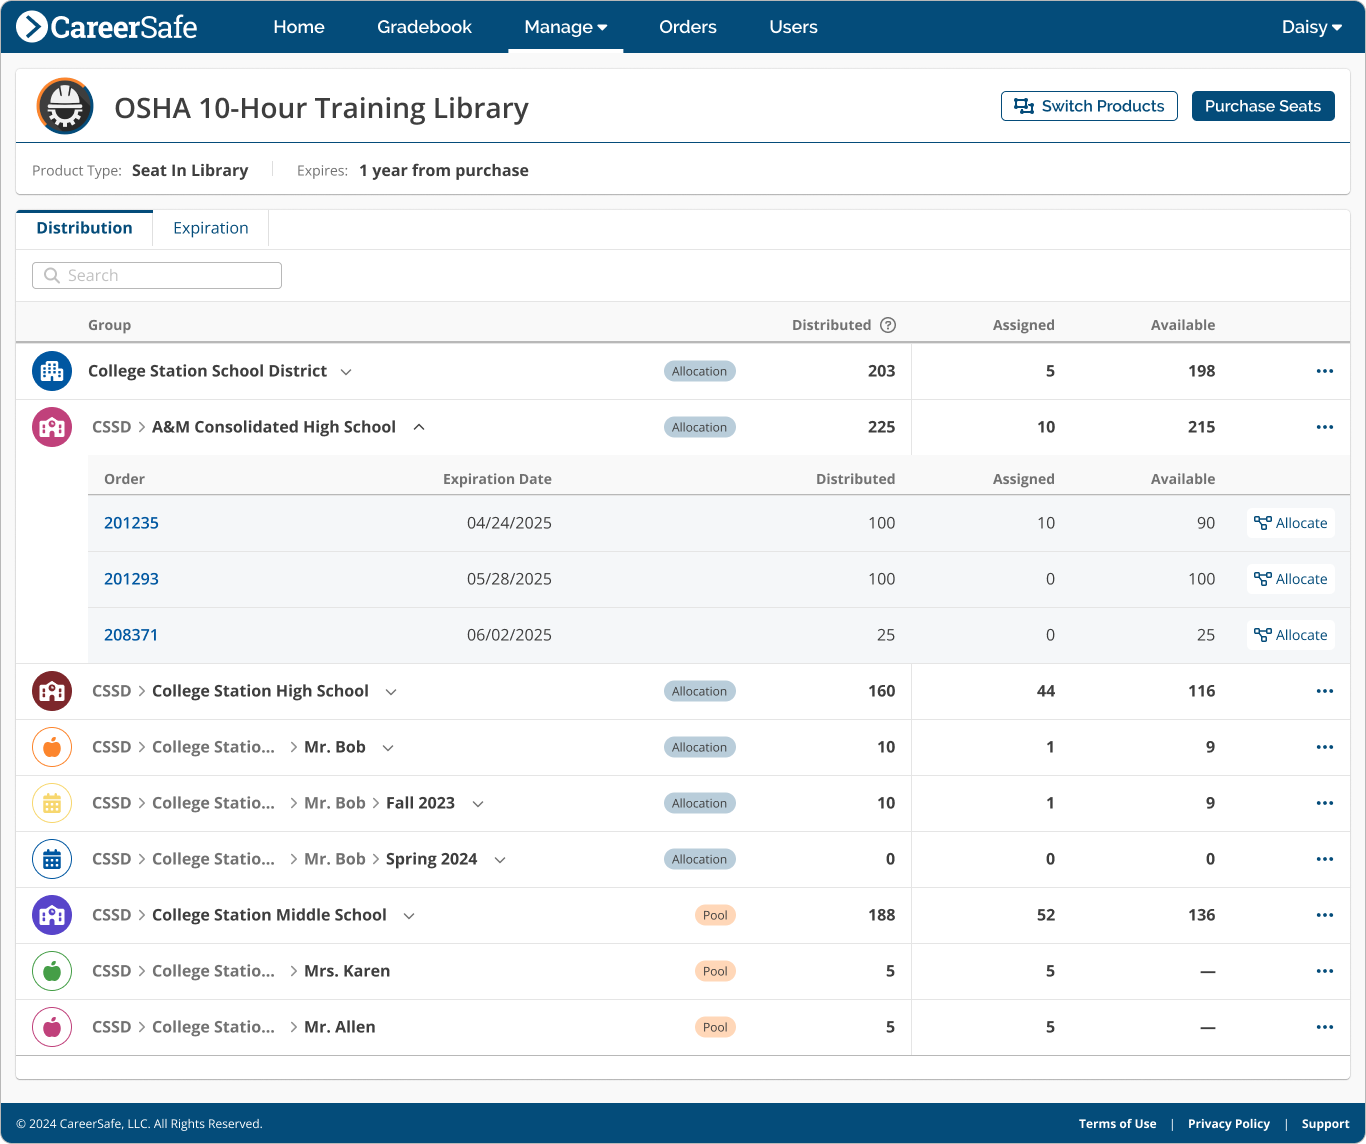Click the CareerSafe logo icon
This screenshot has width=1366, height=1144.
(32, 27)
